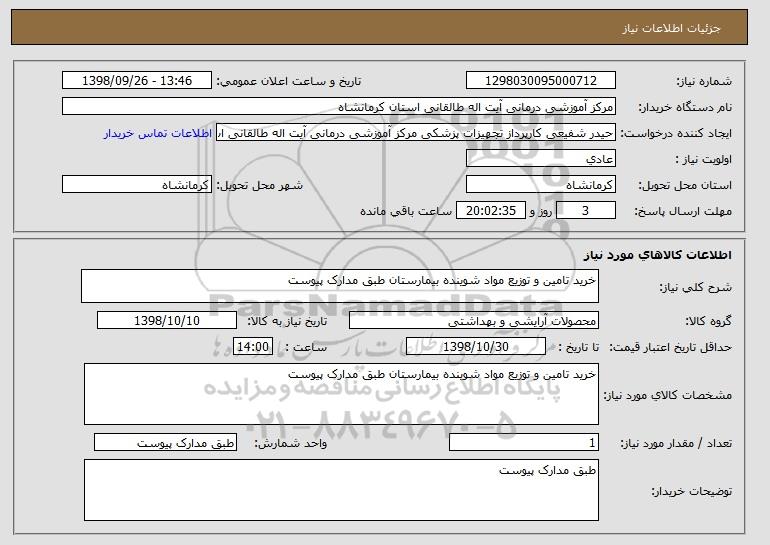This screenshot has width=770, height=545.
Task: Click the مشخصات کالای مورد نیاز text area
Action: click(x=341, y=394)
